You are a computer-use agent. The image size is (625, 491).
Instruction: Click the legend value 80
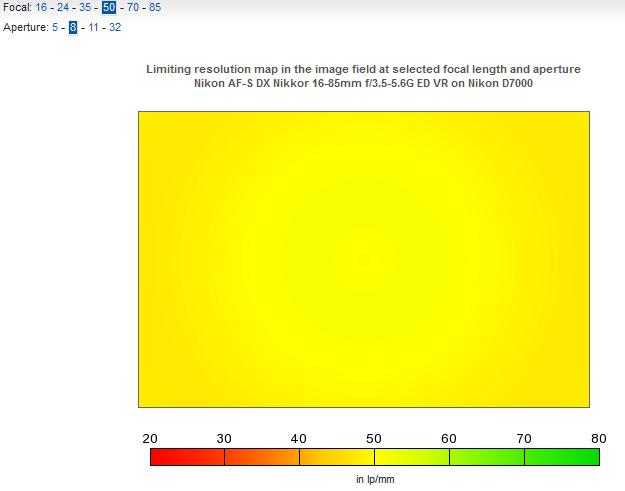599,438
